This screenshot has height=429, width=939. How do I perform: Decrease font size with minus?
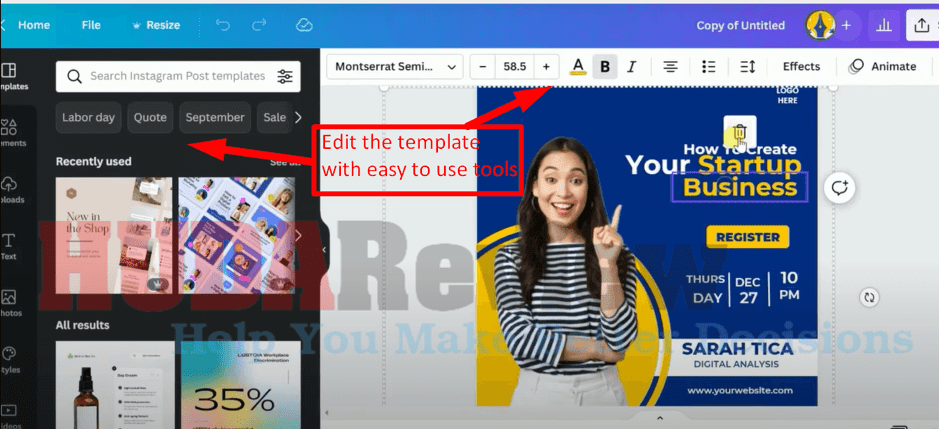pos(483,67)
